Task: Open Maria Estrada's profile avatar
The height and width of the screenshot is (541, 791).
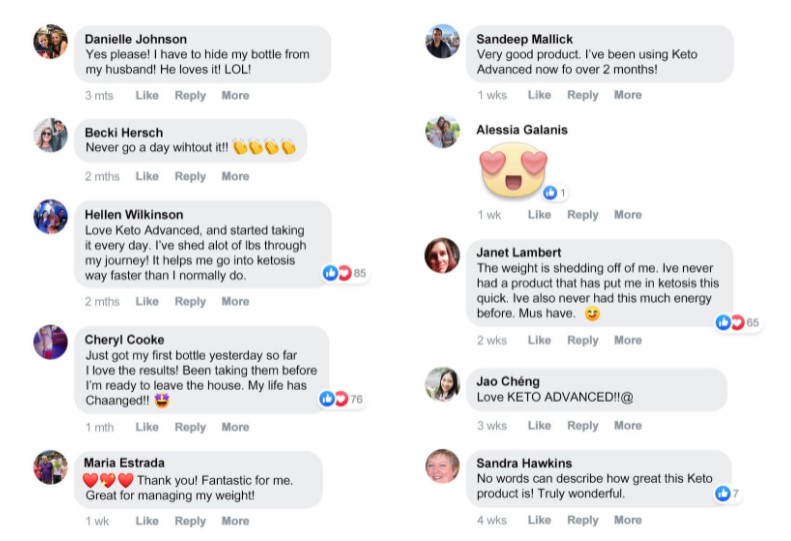Action: pyautogui.click(x=50, y=467)
